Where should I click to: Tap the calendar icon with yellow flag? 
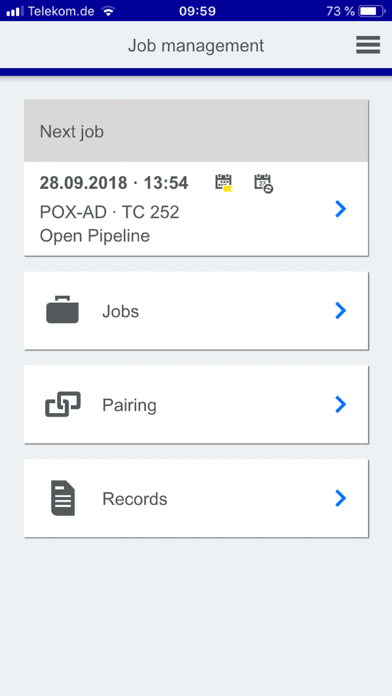(x=224, y=183)
